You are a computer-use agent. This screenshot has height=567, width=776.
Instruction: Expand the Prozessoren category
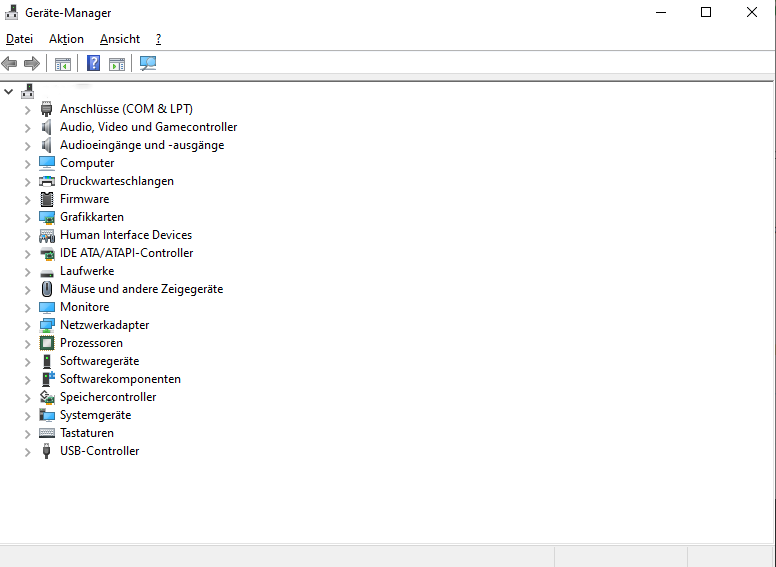coord(28,343)
